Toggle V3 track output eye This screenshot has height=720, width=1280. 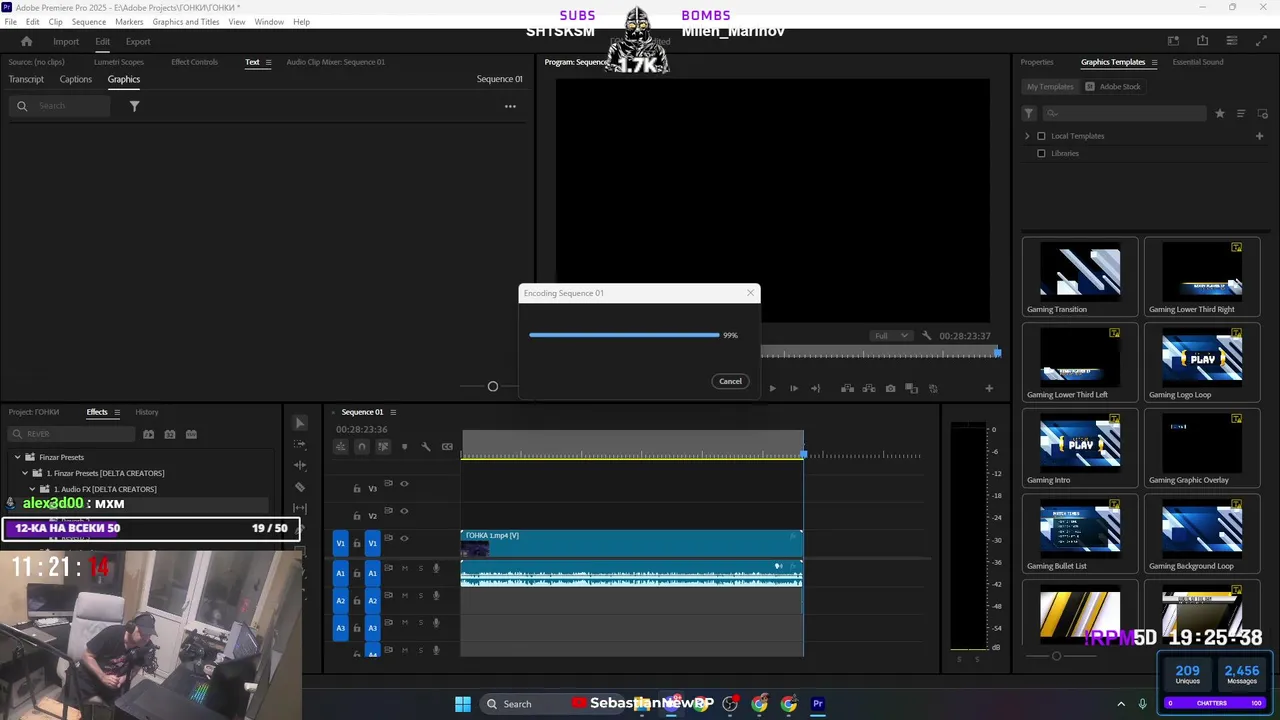coord(404,484)
